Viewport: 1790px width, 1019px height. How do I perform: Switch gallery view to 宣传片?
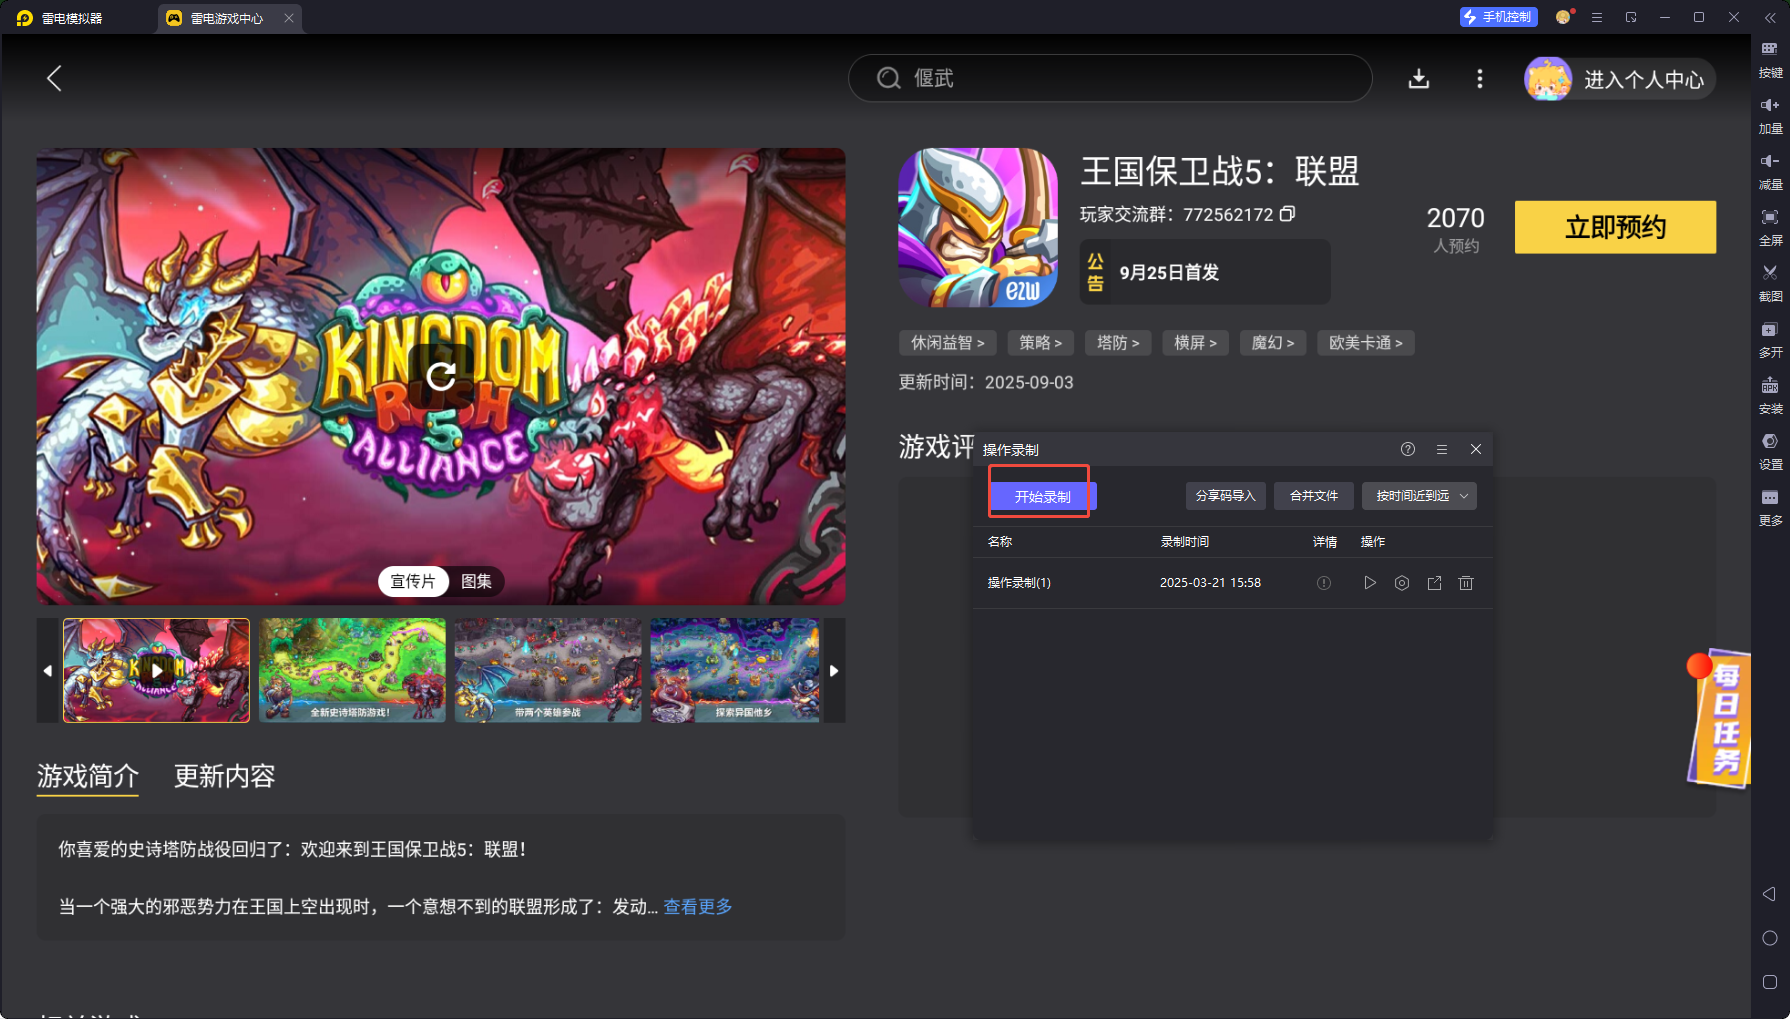[x=413, y=581]
